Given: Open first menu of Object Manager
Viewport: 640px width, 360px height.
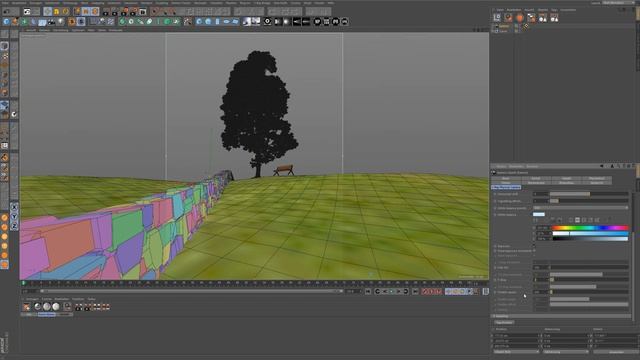Looking at the screenshot, I should [500, 10].
